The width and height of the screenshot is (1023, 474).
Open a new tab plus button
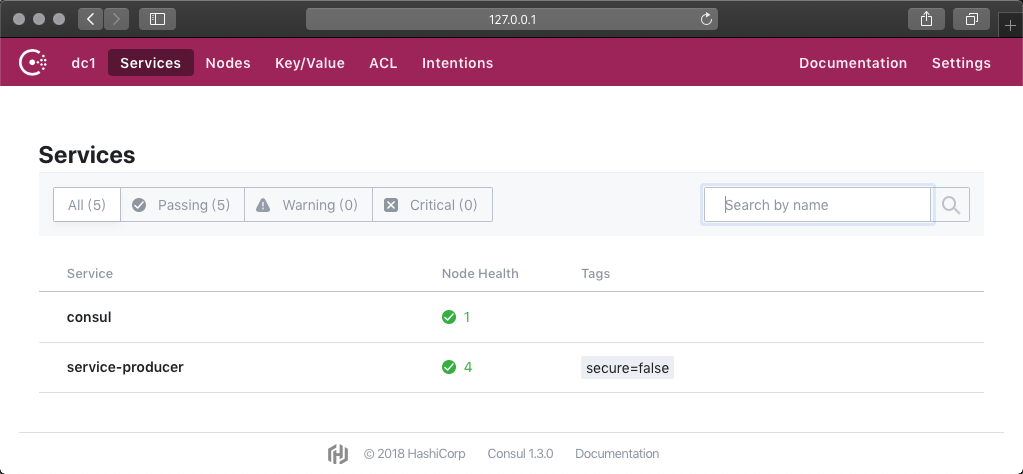click(1009, 25)
